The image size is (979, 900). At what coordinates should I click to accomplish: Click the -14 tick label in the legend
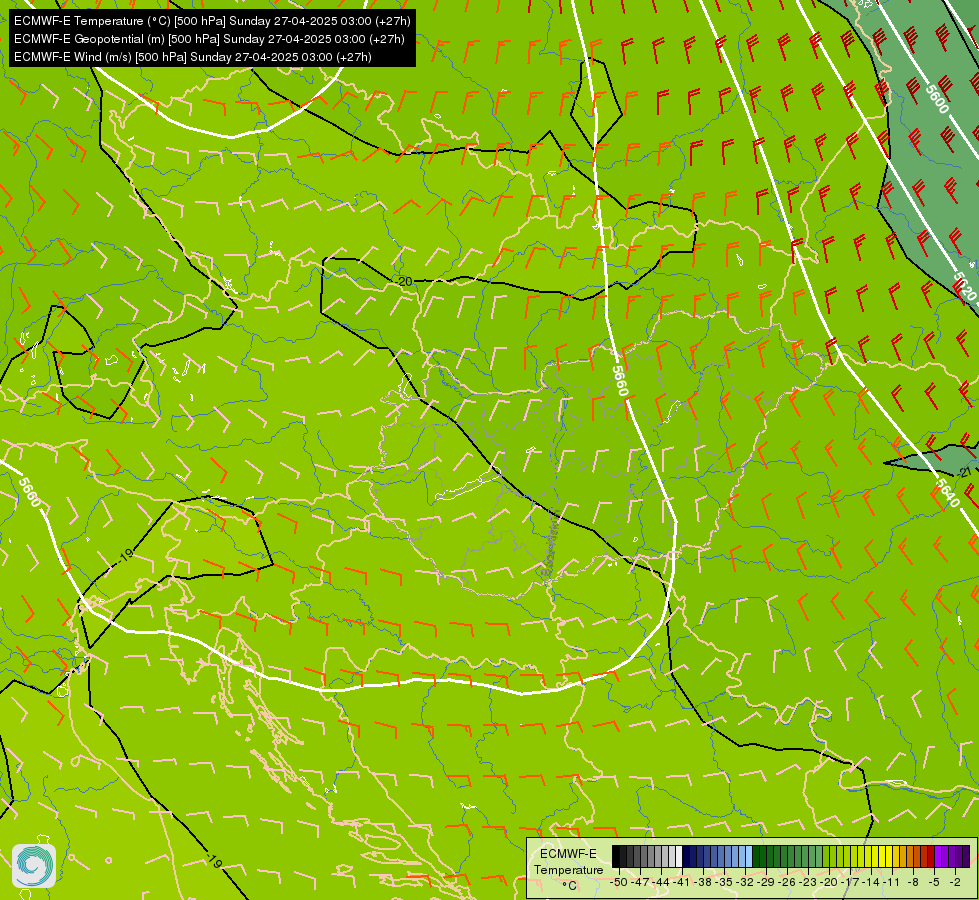[870, 882]
